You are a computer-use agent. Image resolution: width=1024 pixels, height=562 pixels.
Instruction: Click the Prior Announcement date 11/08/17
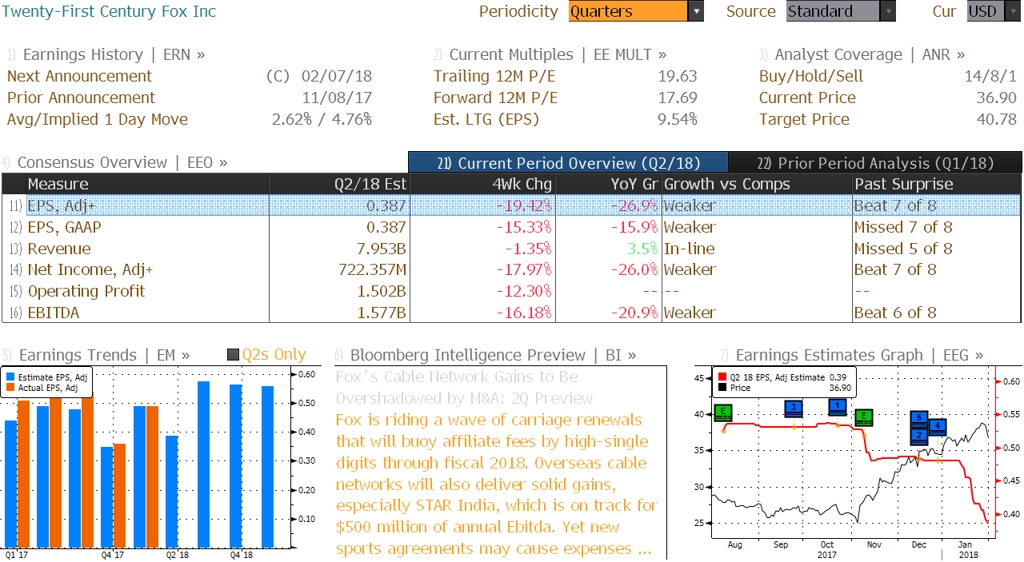click(x=337, y=98)
